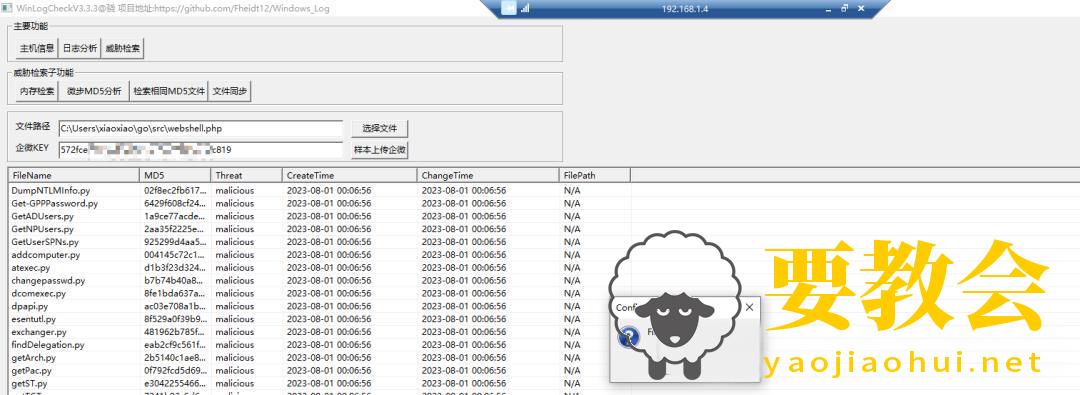Pin the 192.168.1.4 remote connection bar

pos(508,9)
